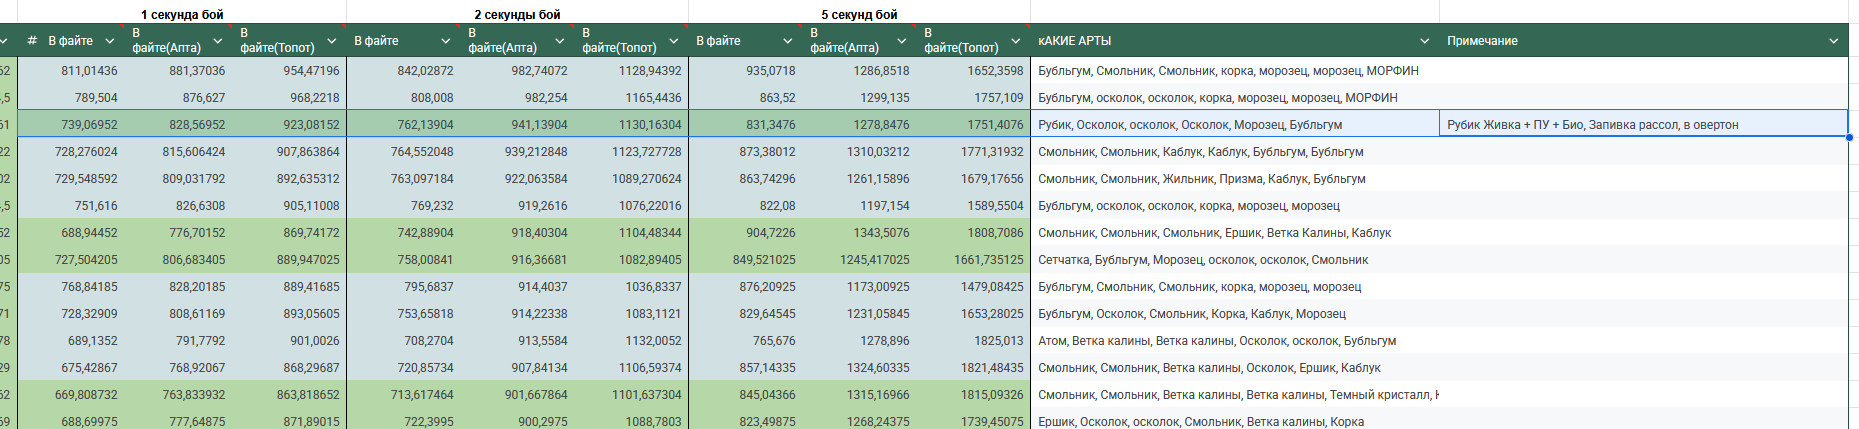Select cell with value 789,504

pyautogui.click(x=71, y=98)
